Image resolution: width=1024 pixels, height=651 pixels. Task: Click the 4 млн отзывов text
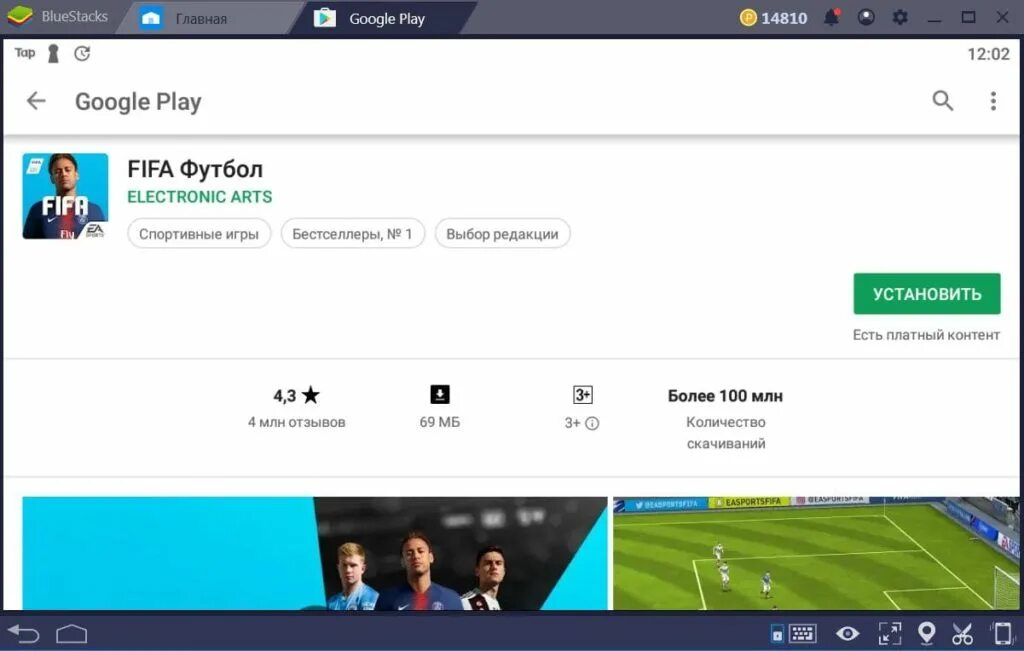296,422
